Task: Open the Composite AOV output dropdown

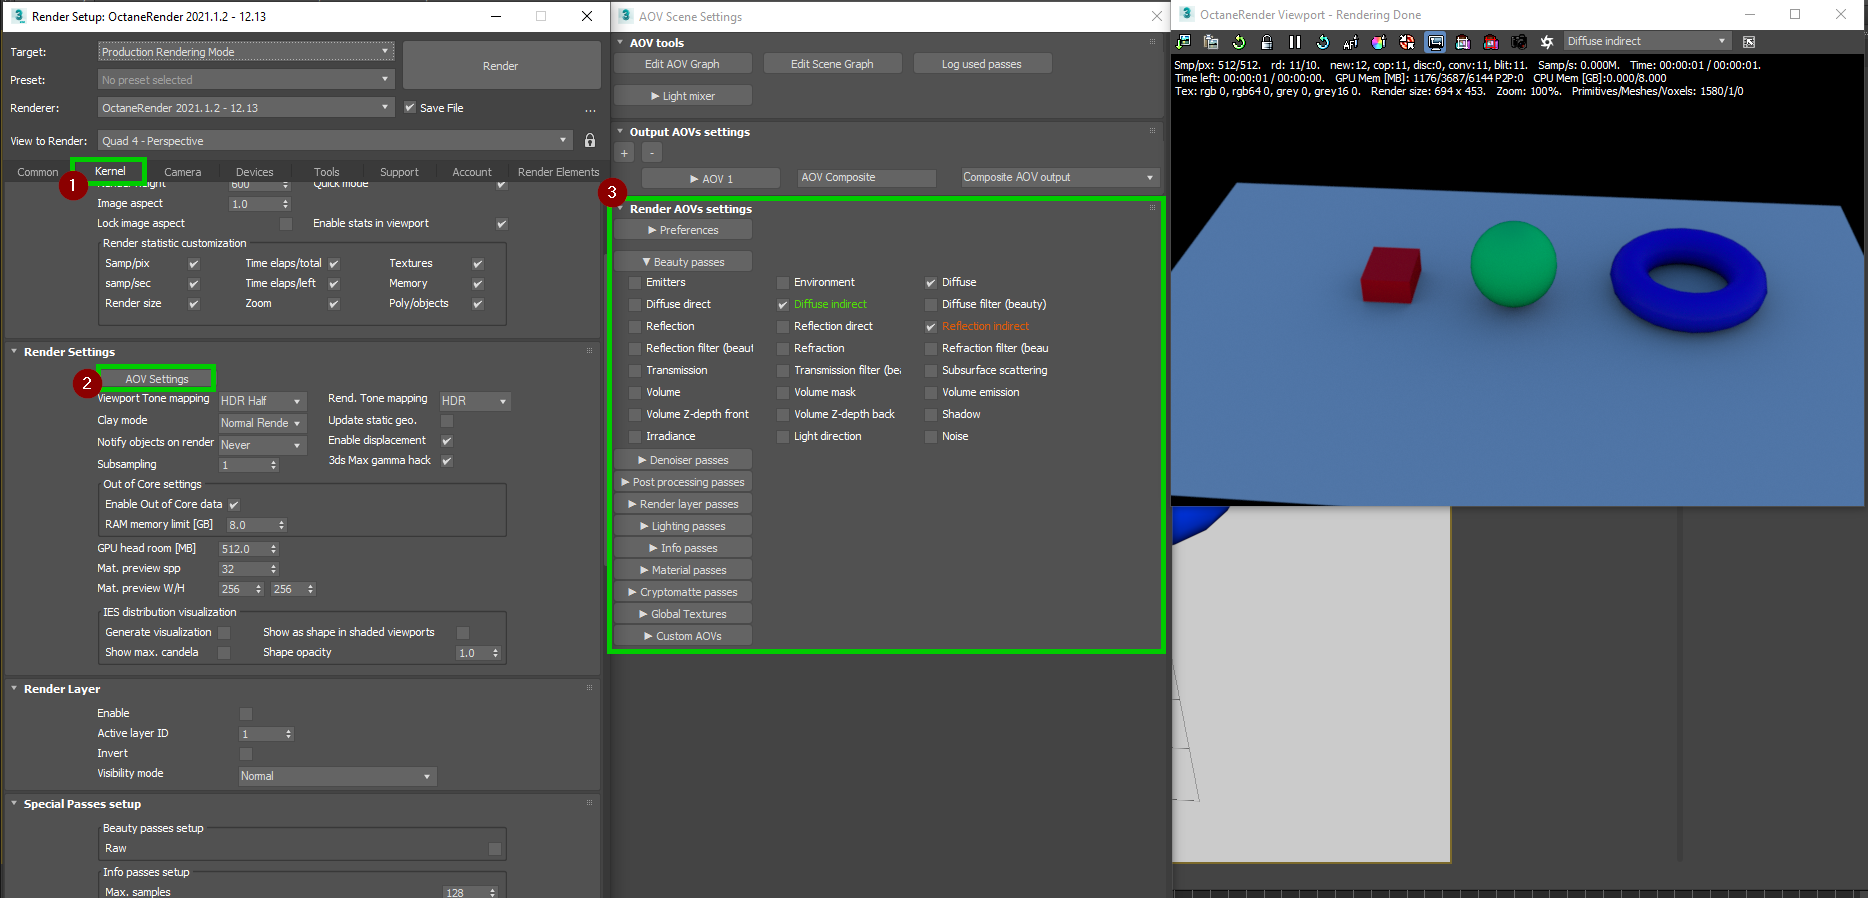Action: coord(1060,178)
